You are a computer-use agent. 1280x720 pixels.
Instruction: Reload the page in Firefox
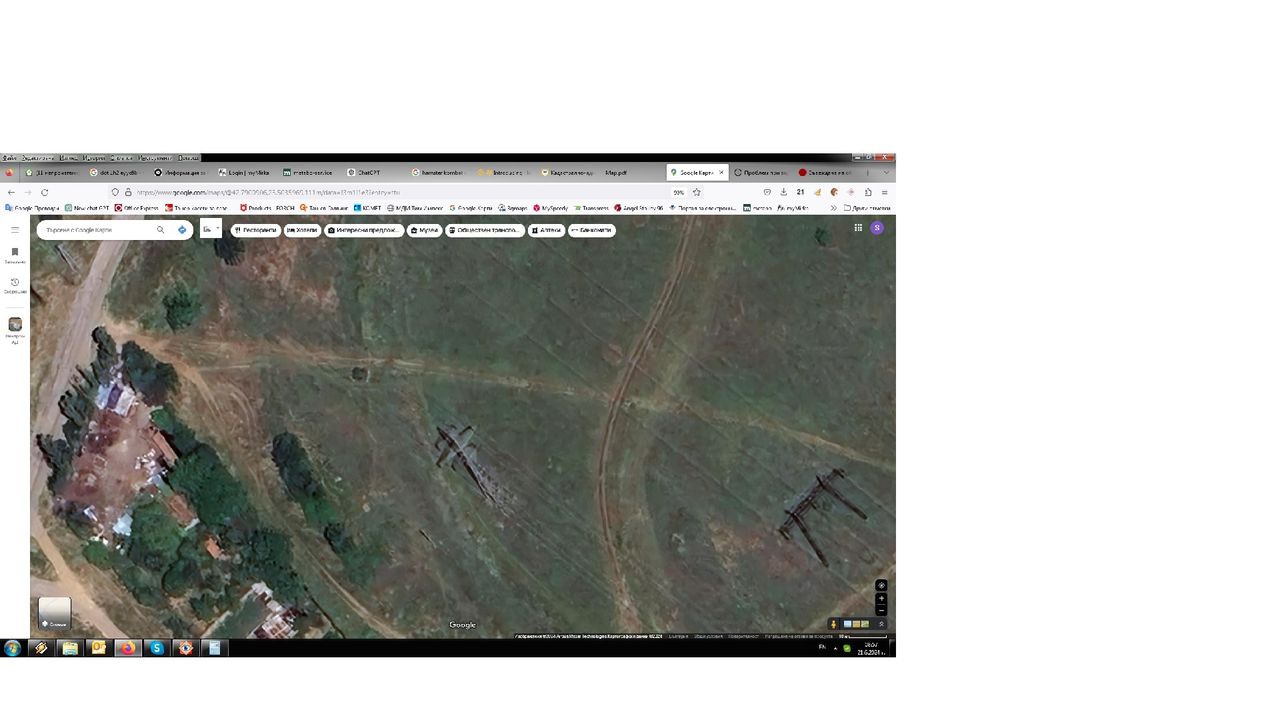[45, 192]
